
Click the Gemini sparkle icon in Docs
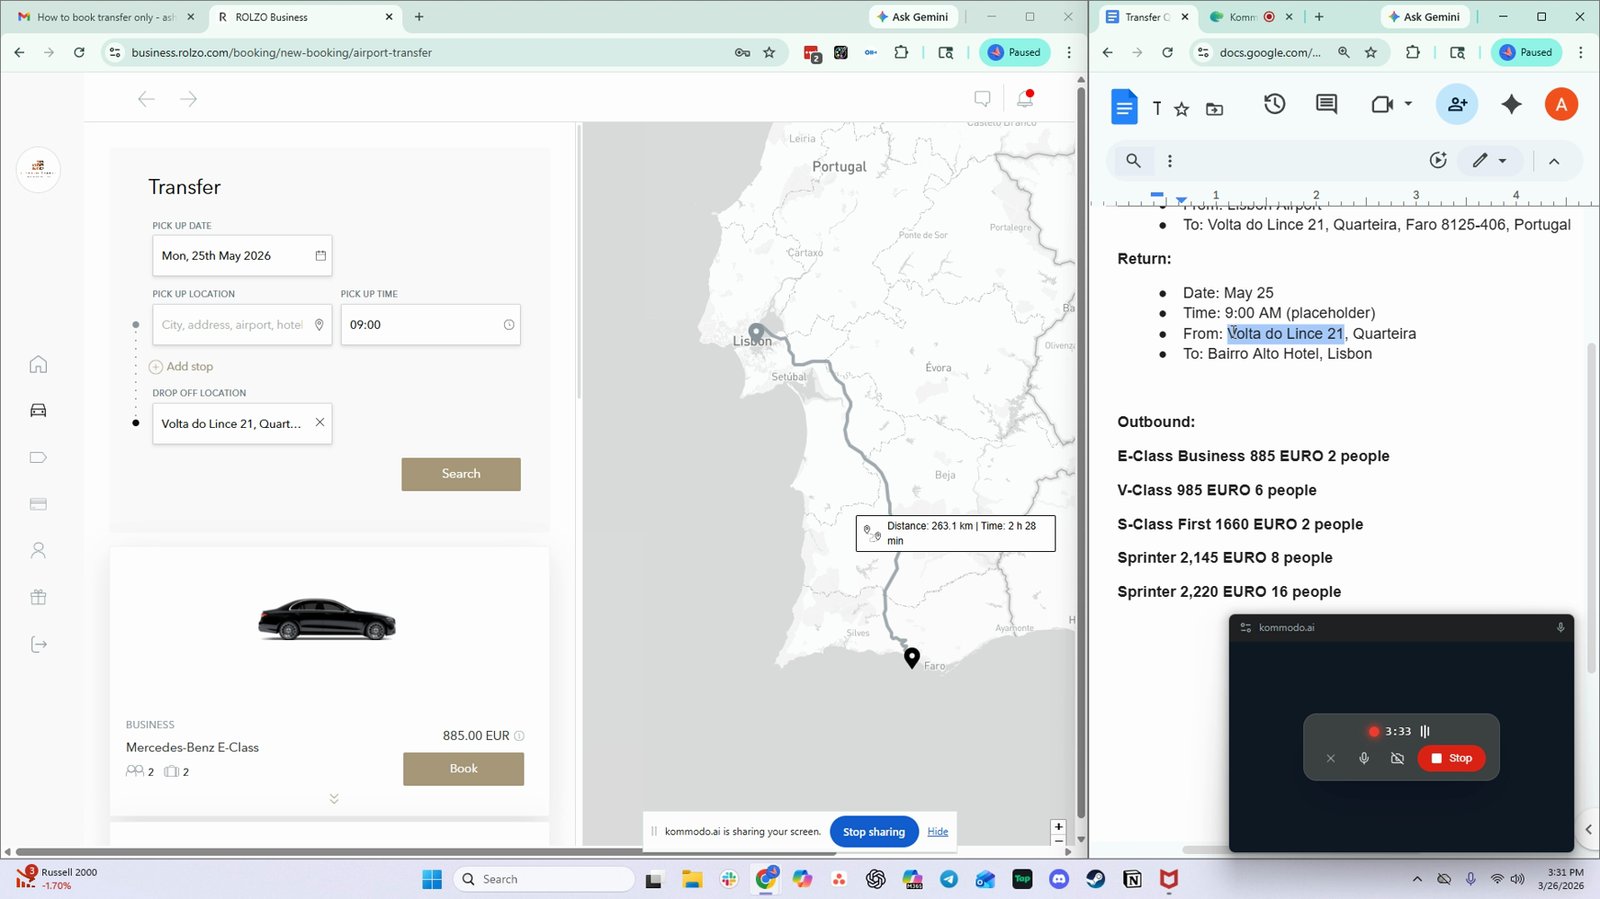[1511, 104]
